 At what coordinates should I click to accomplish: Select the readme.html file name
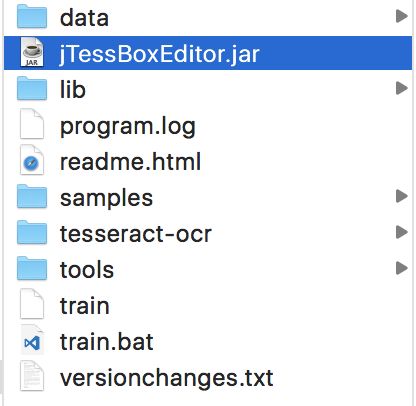pyautogui.click(x=130, y=162)
